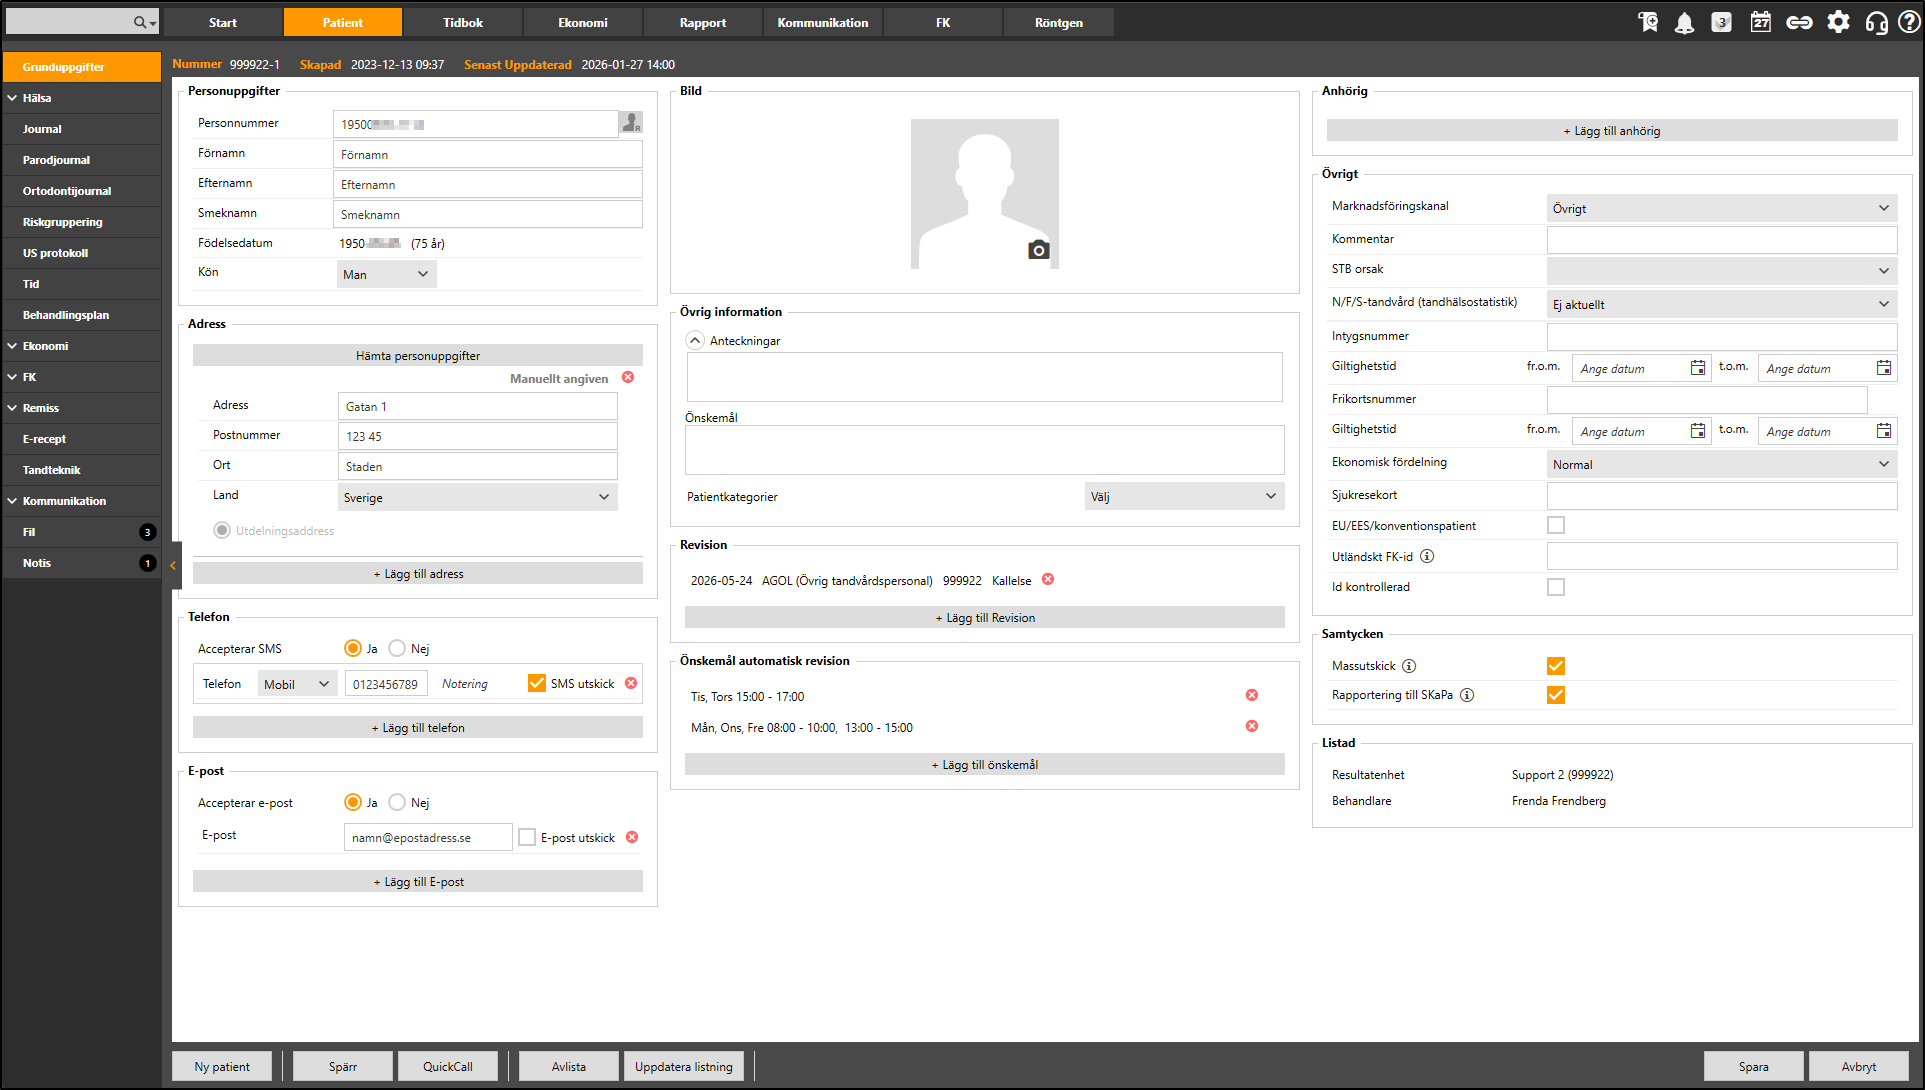The image size is (1925, 1090).
Task: Open calendar picker for first Giltighetstid f.r.o.m.
Action: click(1697, 368)
